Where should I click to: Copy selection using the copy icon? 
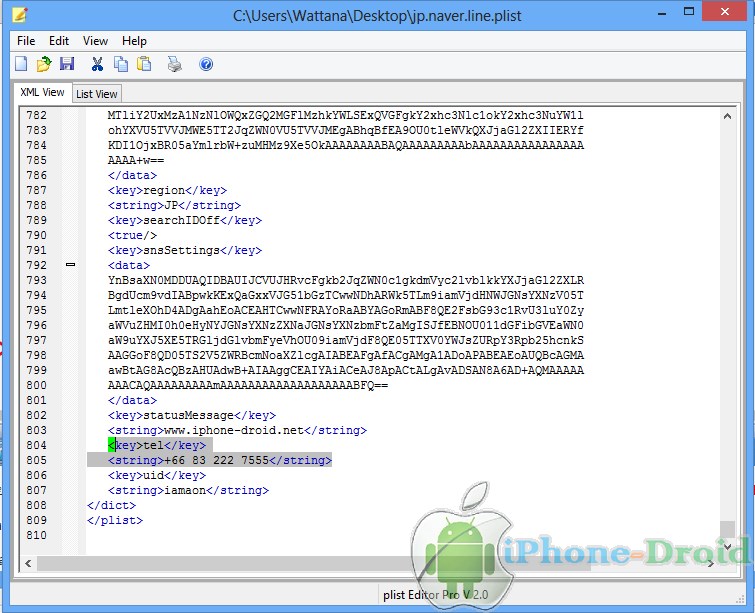pos(121,64)
